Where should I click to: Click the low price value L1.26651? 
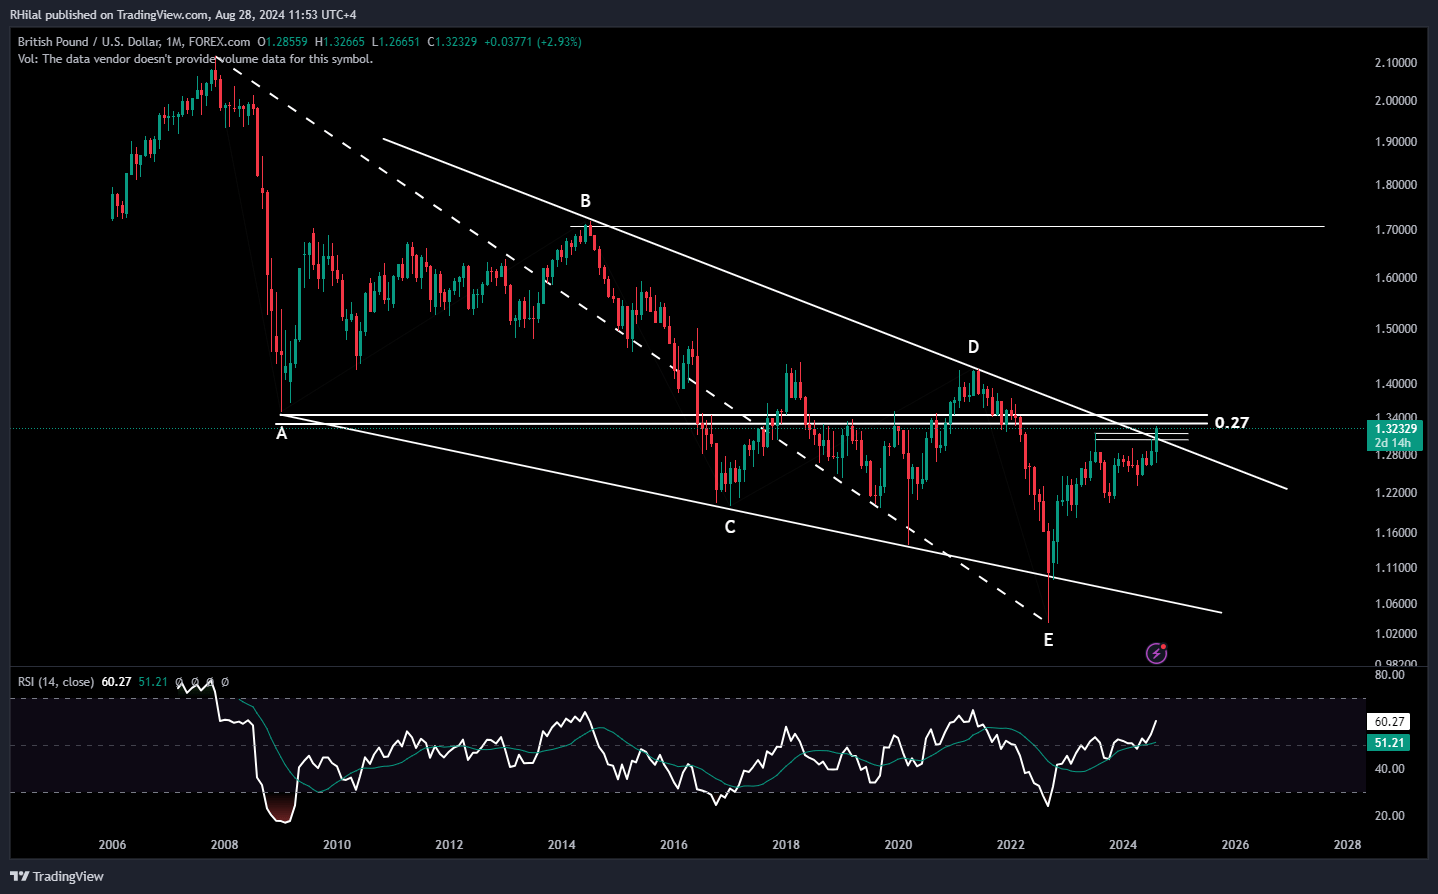pos(396,42)
